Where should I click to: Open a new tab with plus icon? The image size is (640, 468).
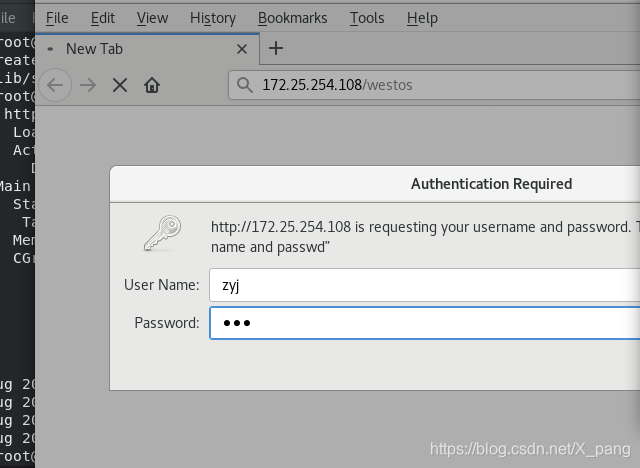276,48
